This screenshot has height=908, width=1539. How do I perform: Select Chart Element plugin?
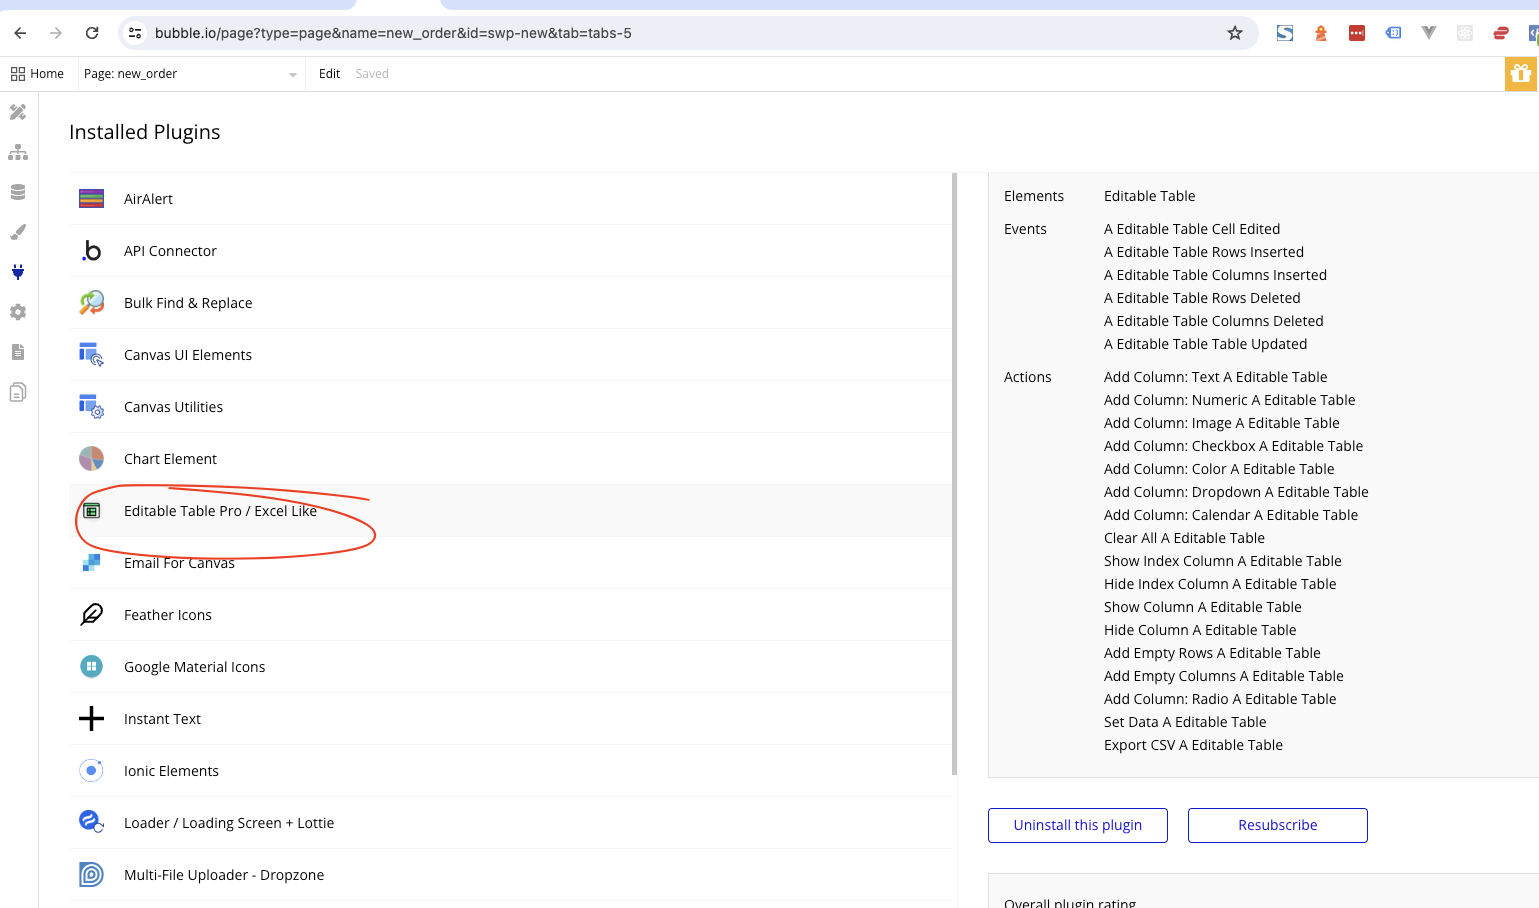click(510, 459)
